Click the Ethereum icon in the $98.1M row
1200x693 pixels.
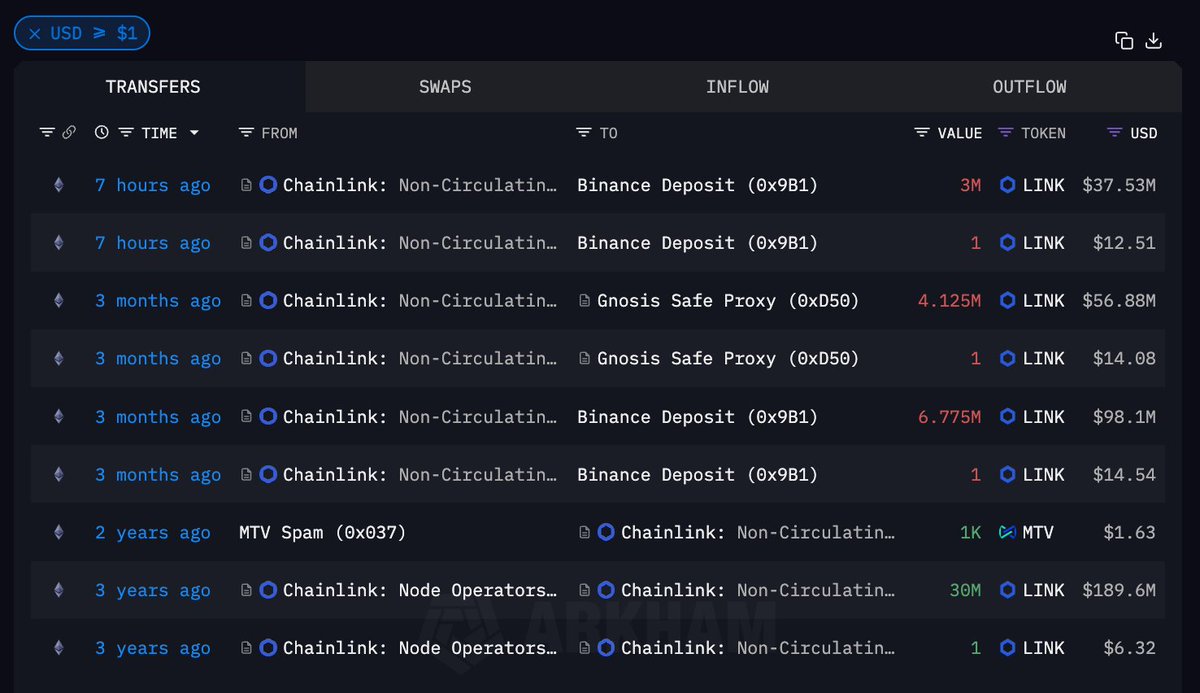point(58,417)
